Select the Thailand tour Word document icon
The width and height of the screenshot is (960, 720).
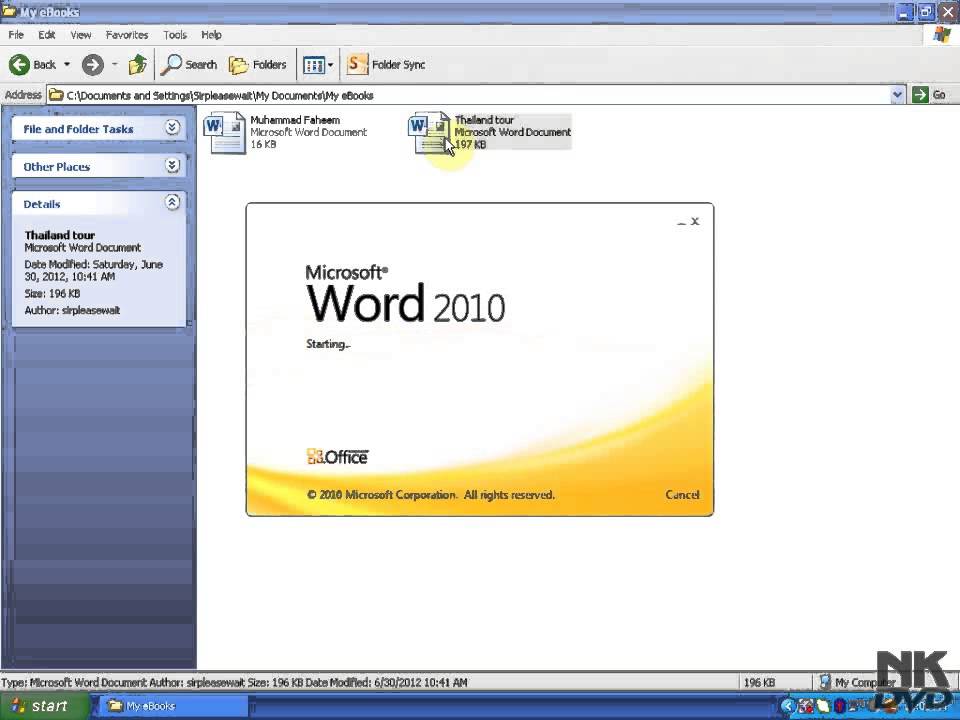(x=429, y=132)
